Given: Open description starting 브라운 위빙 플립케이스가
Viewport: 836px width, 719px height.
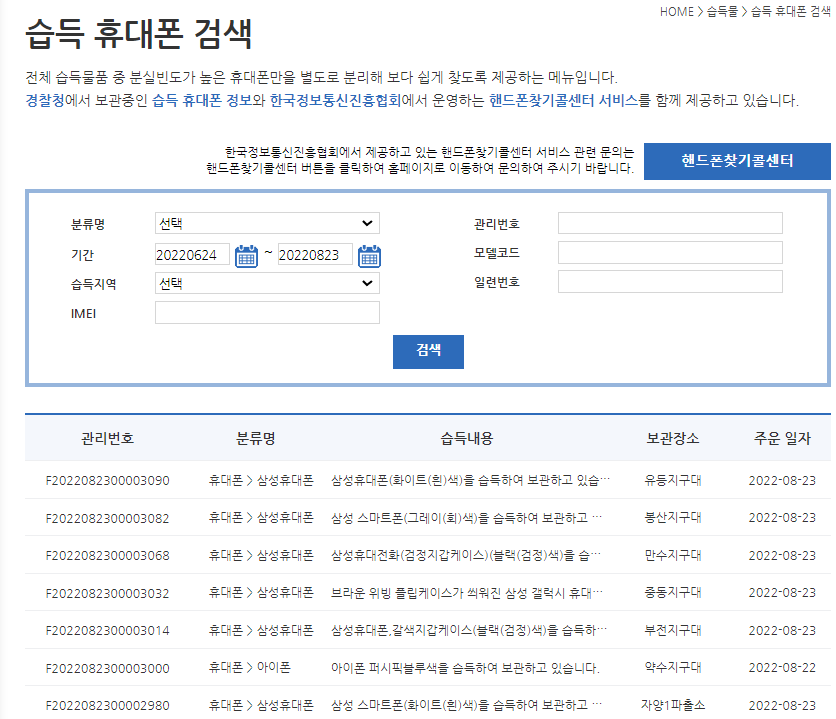Looking at the screenshot, I should [x=467, y=593].
